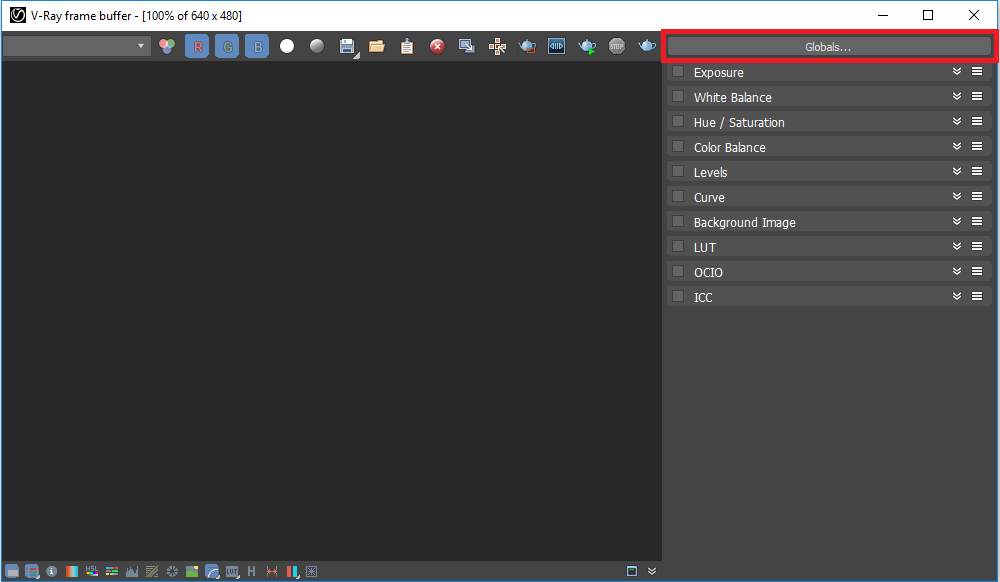Viewport: 1000px width, 582px height.
Task: Toggle the red channel view
Action: 197,47
